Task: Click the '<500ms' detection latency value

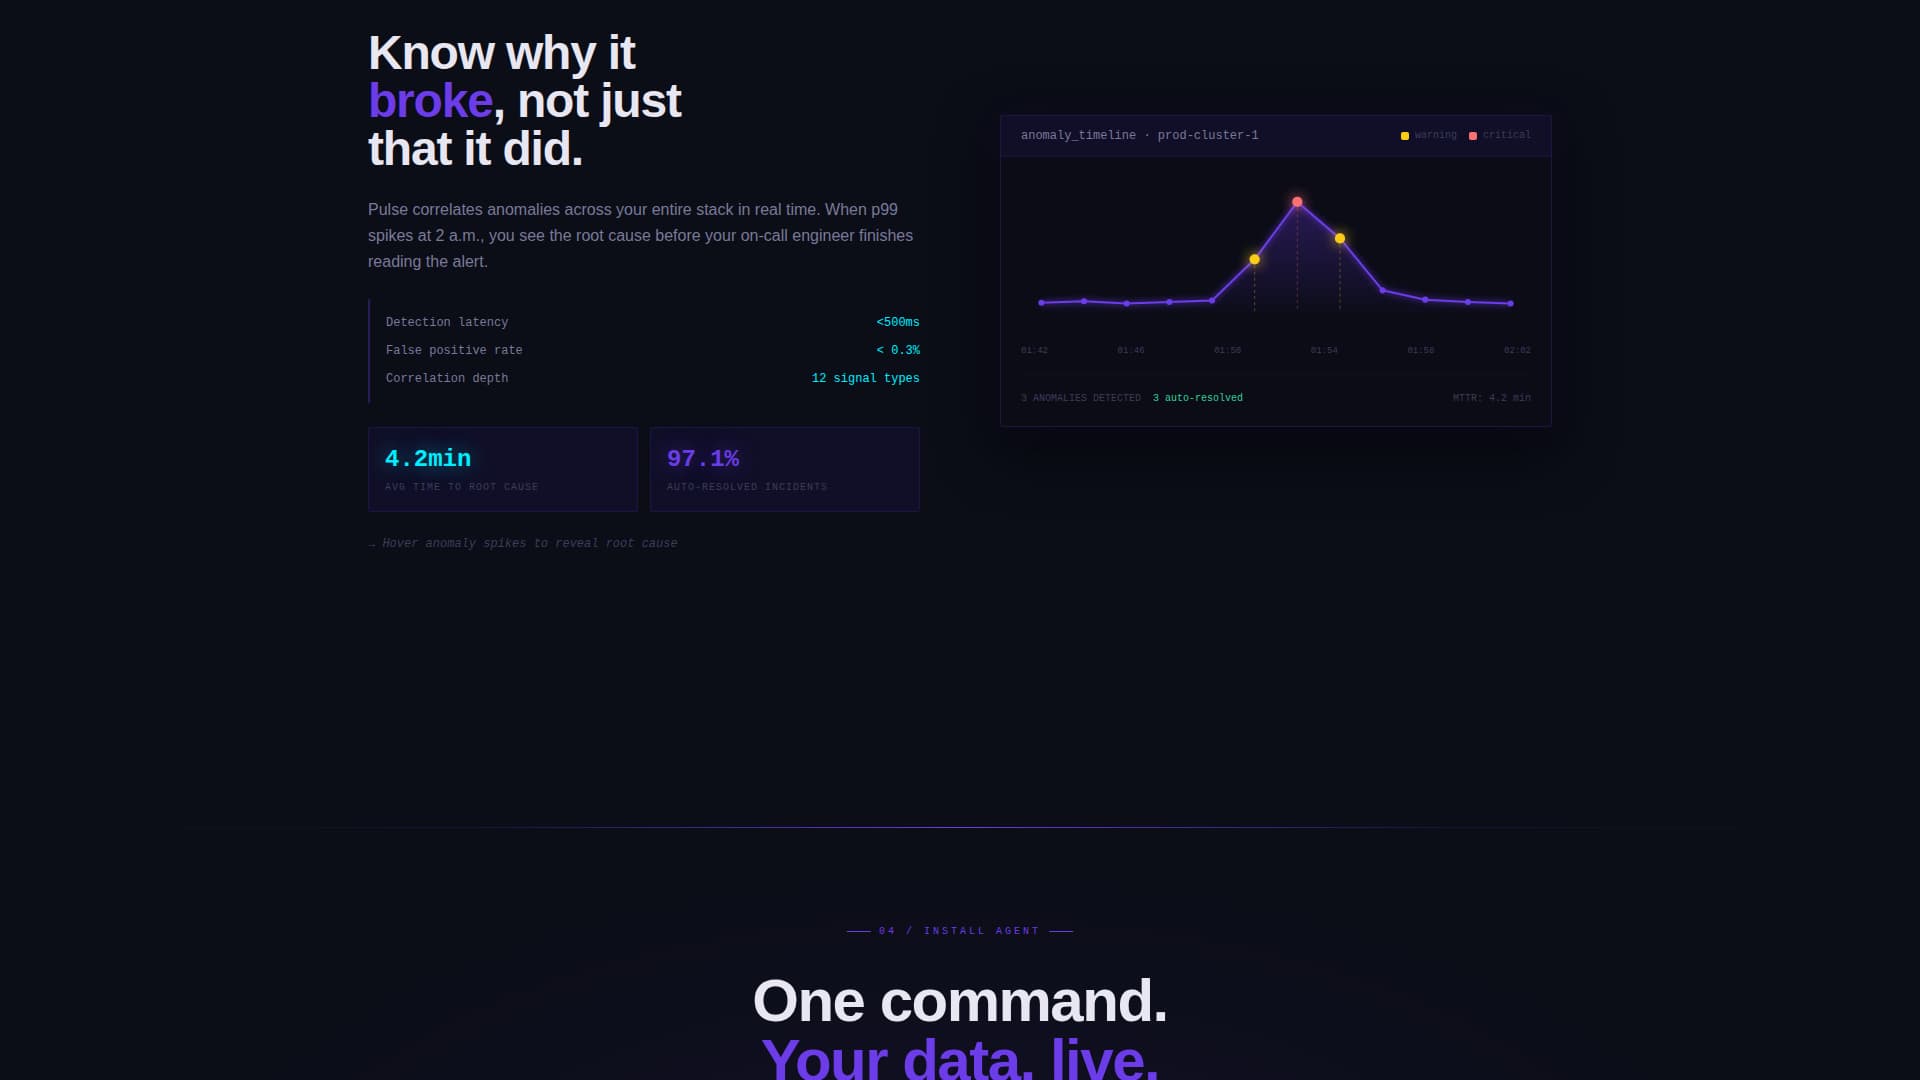Action: tap(898, 322)
